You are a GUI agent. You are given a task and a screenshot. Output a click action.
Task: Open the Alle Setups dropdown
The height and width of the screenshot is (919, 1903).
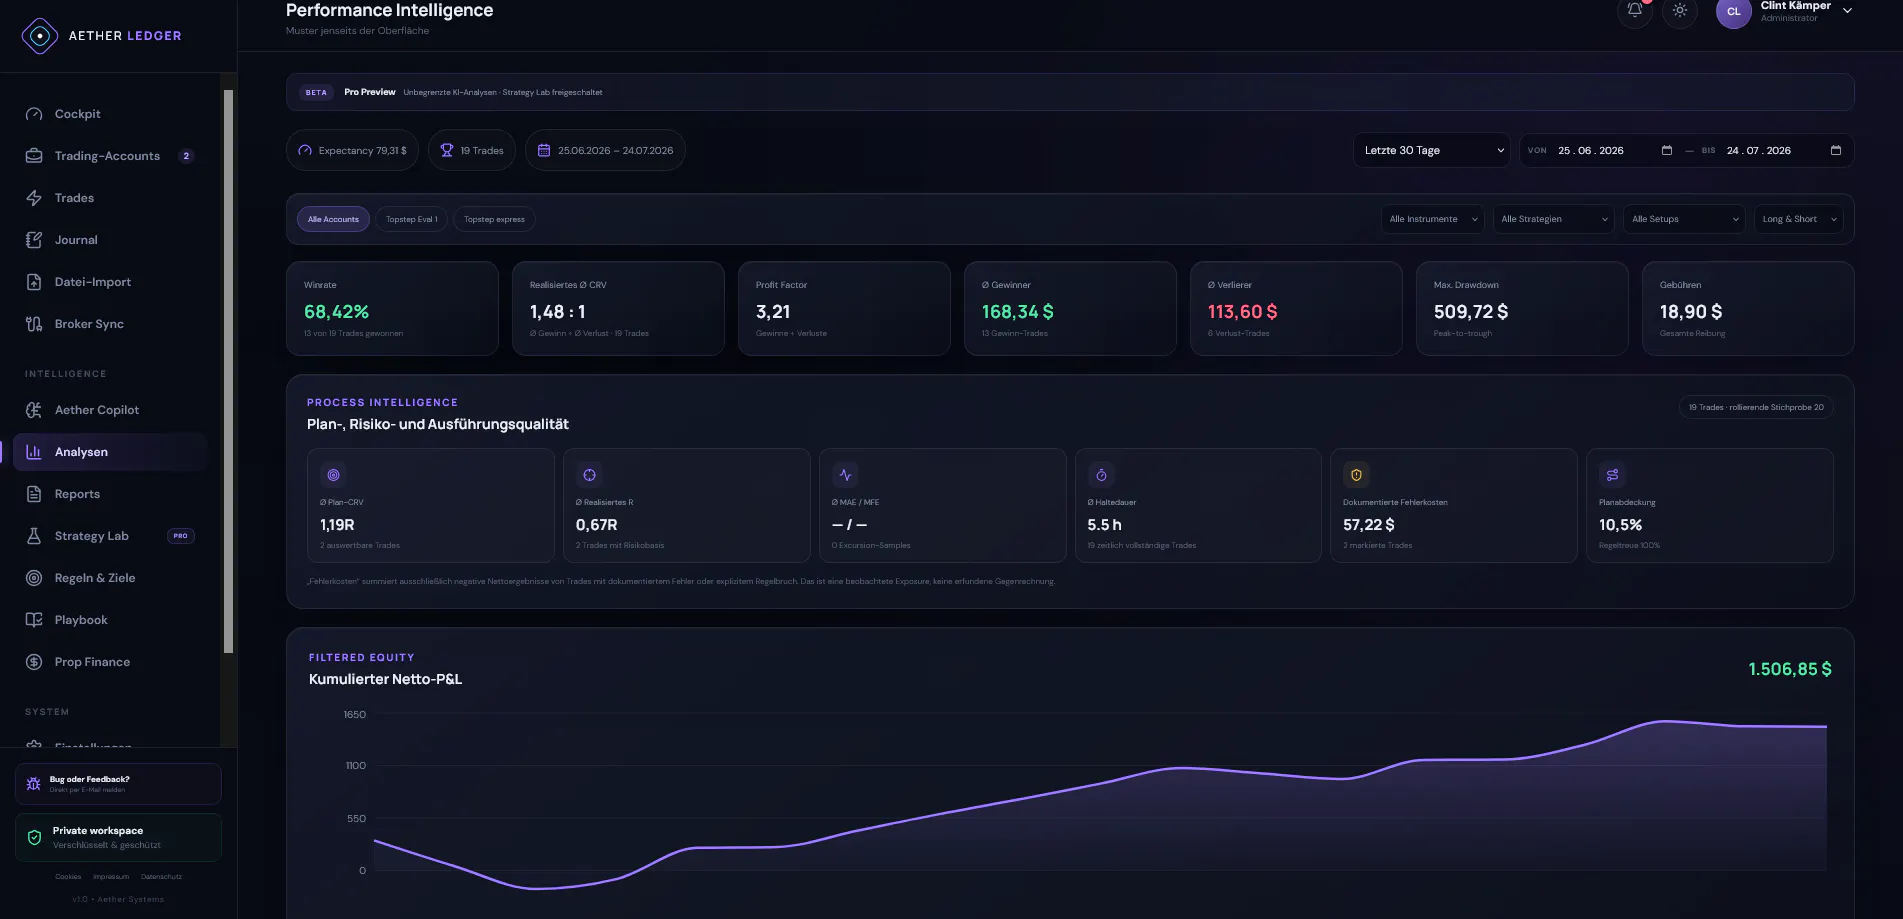(1685, 220)
